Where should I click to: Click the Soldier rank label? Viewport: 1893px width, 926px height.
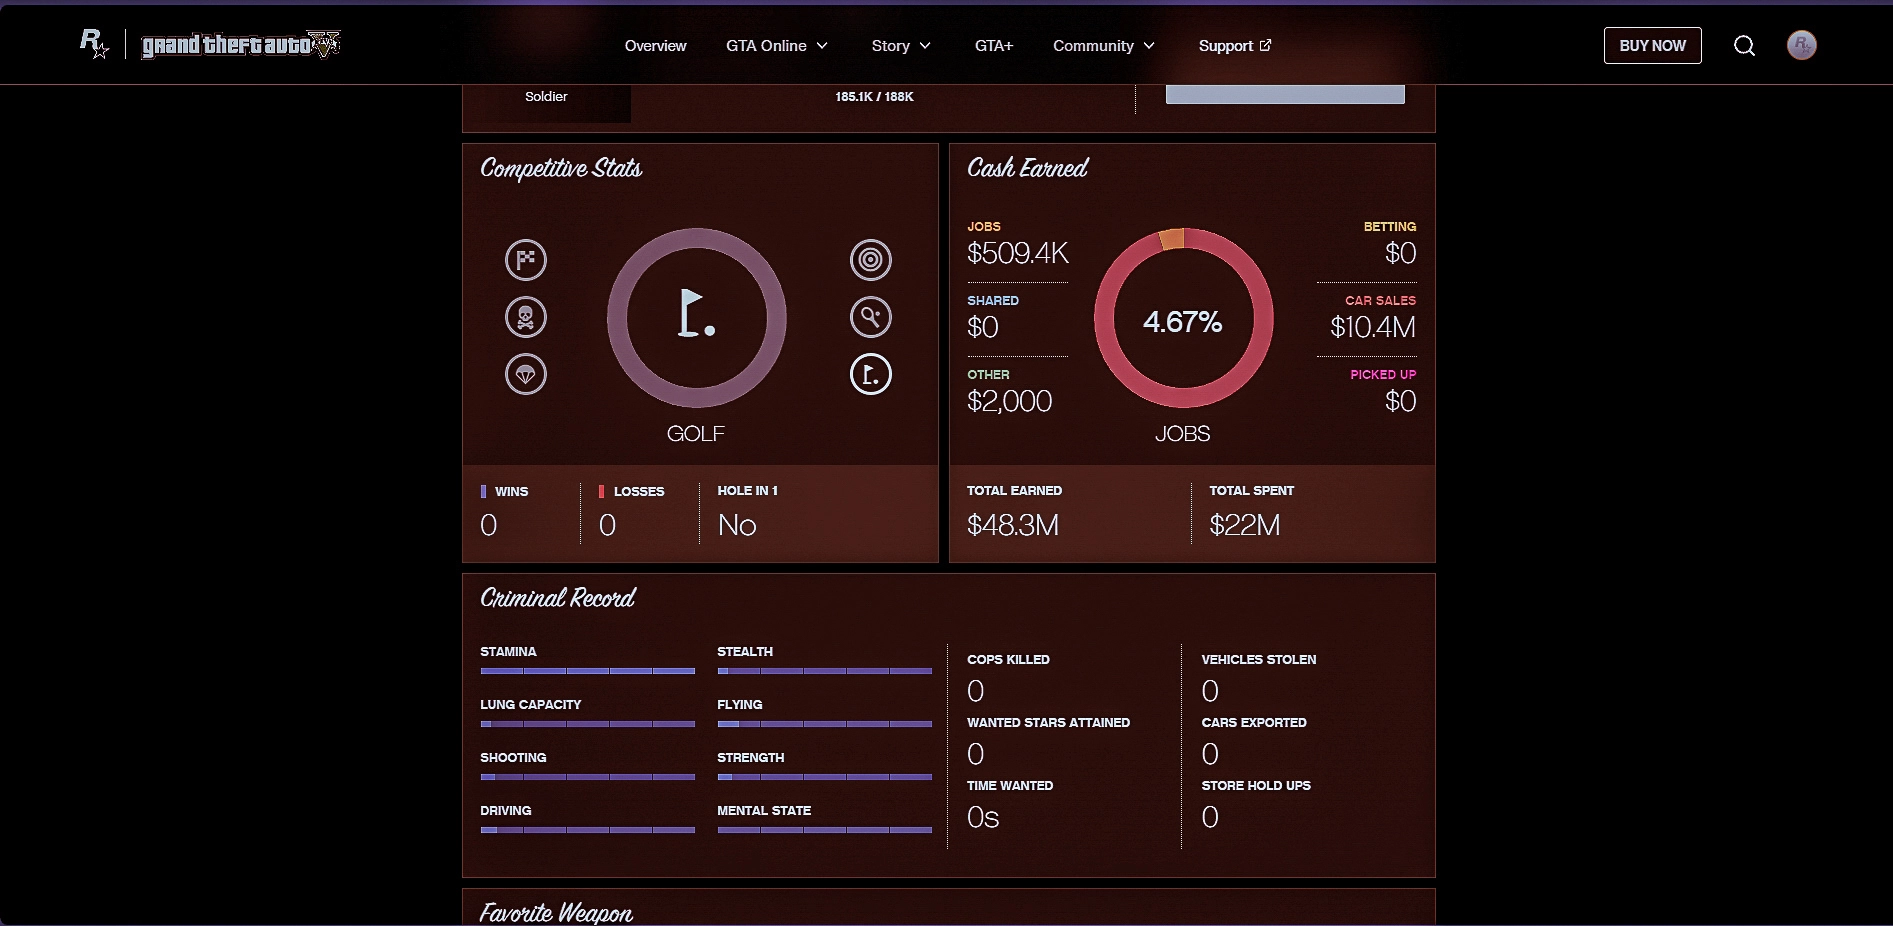[x=546, y=97]
